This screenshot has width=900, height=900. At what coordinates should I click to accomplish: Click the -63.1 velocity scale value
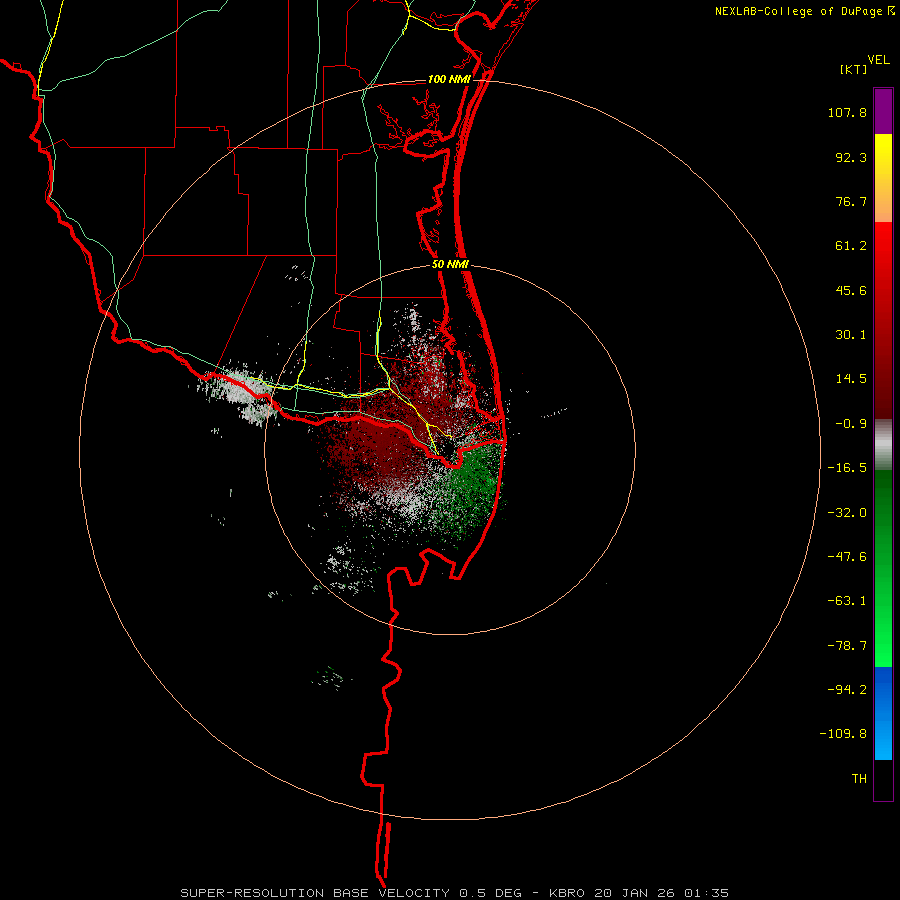click(x=847, y=601)
